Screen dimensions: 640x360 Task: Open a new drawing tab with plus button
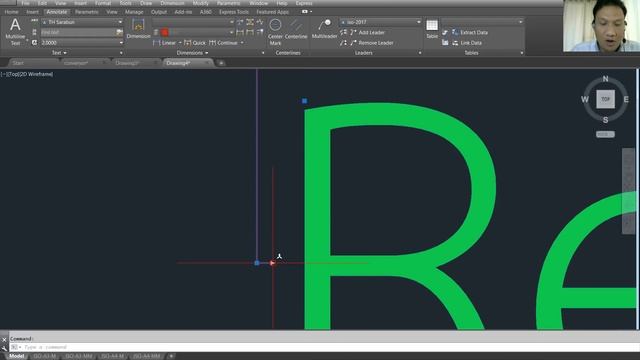(x=221, y=63)
